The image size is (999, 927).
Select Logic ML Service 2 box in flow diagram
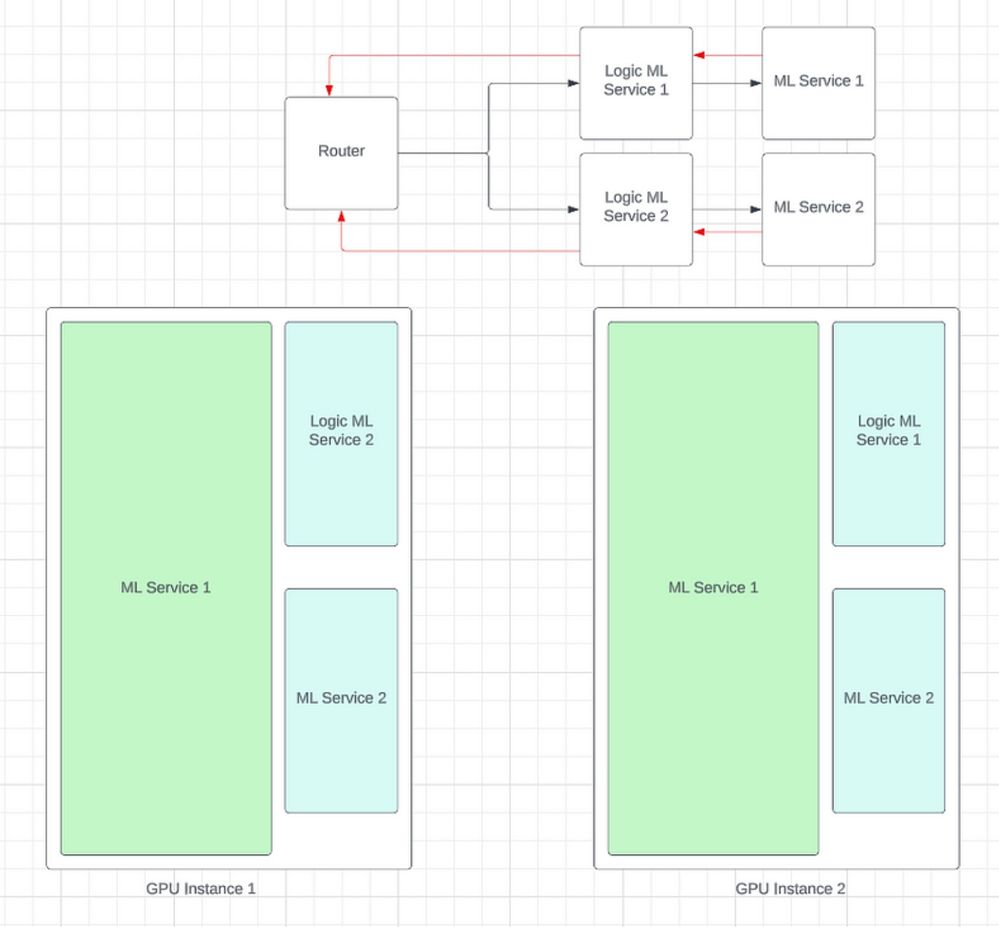pos(636,210)
